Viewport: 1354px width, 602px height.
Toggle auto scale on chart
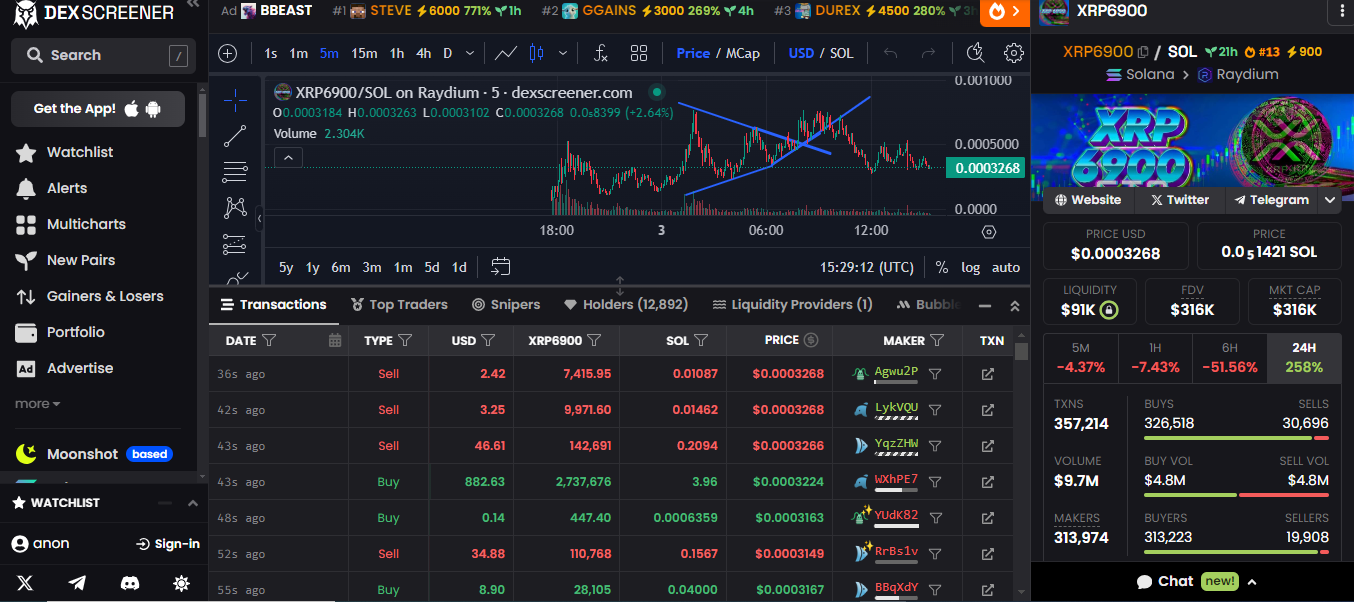pos(1006,267)
